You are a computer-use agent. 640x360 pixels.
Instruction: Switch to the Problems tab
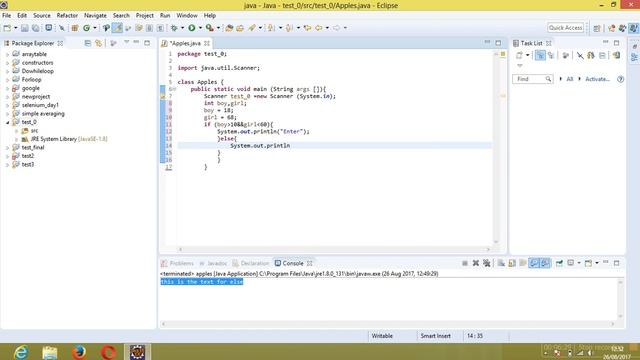(178, 263)
